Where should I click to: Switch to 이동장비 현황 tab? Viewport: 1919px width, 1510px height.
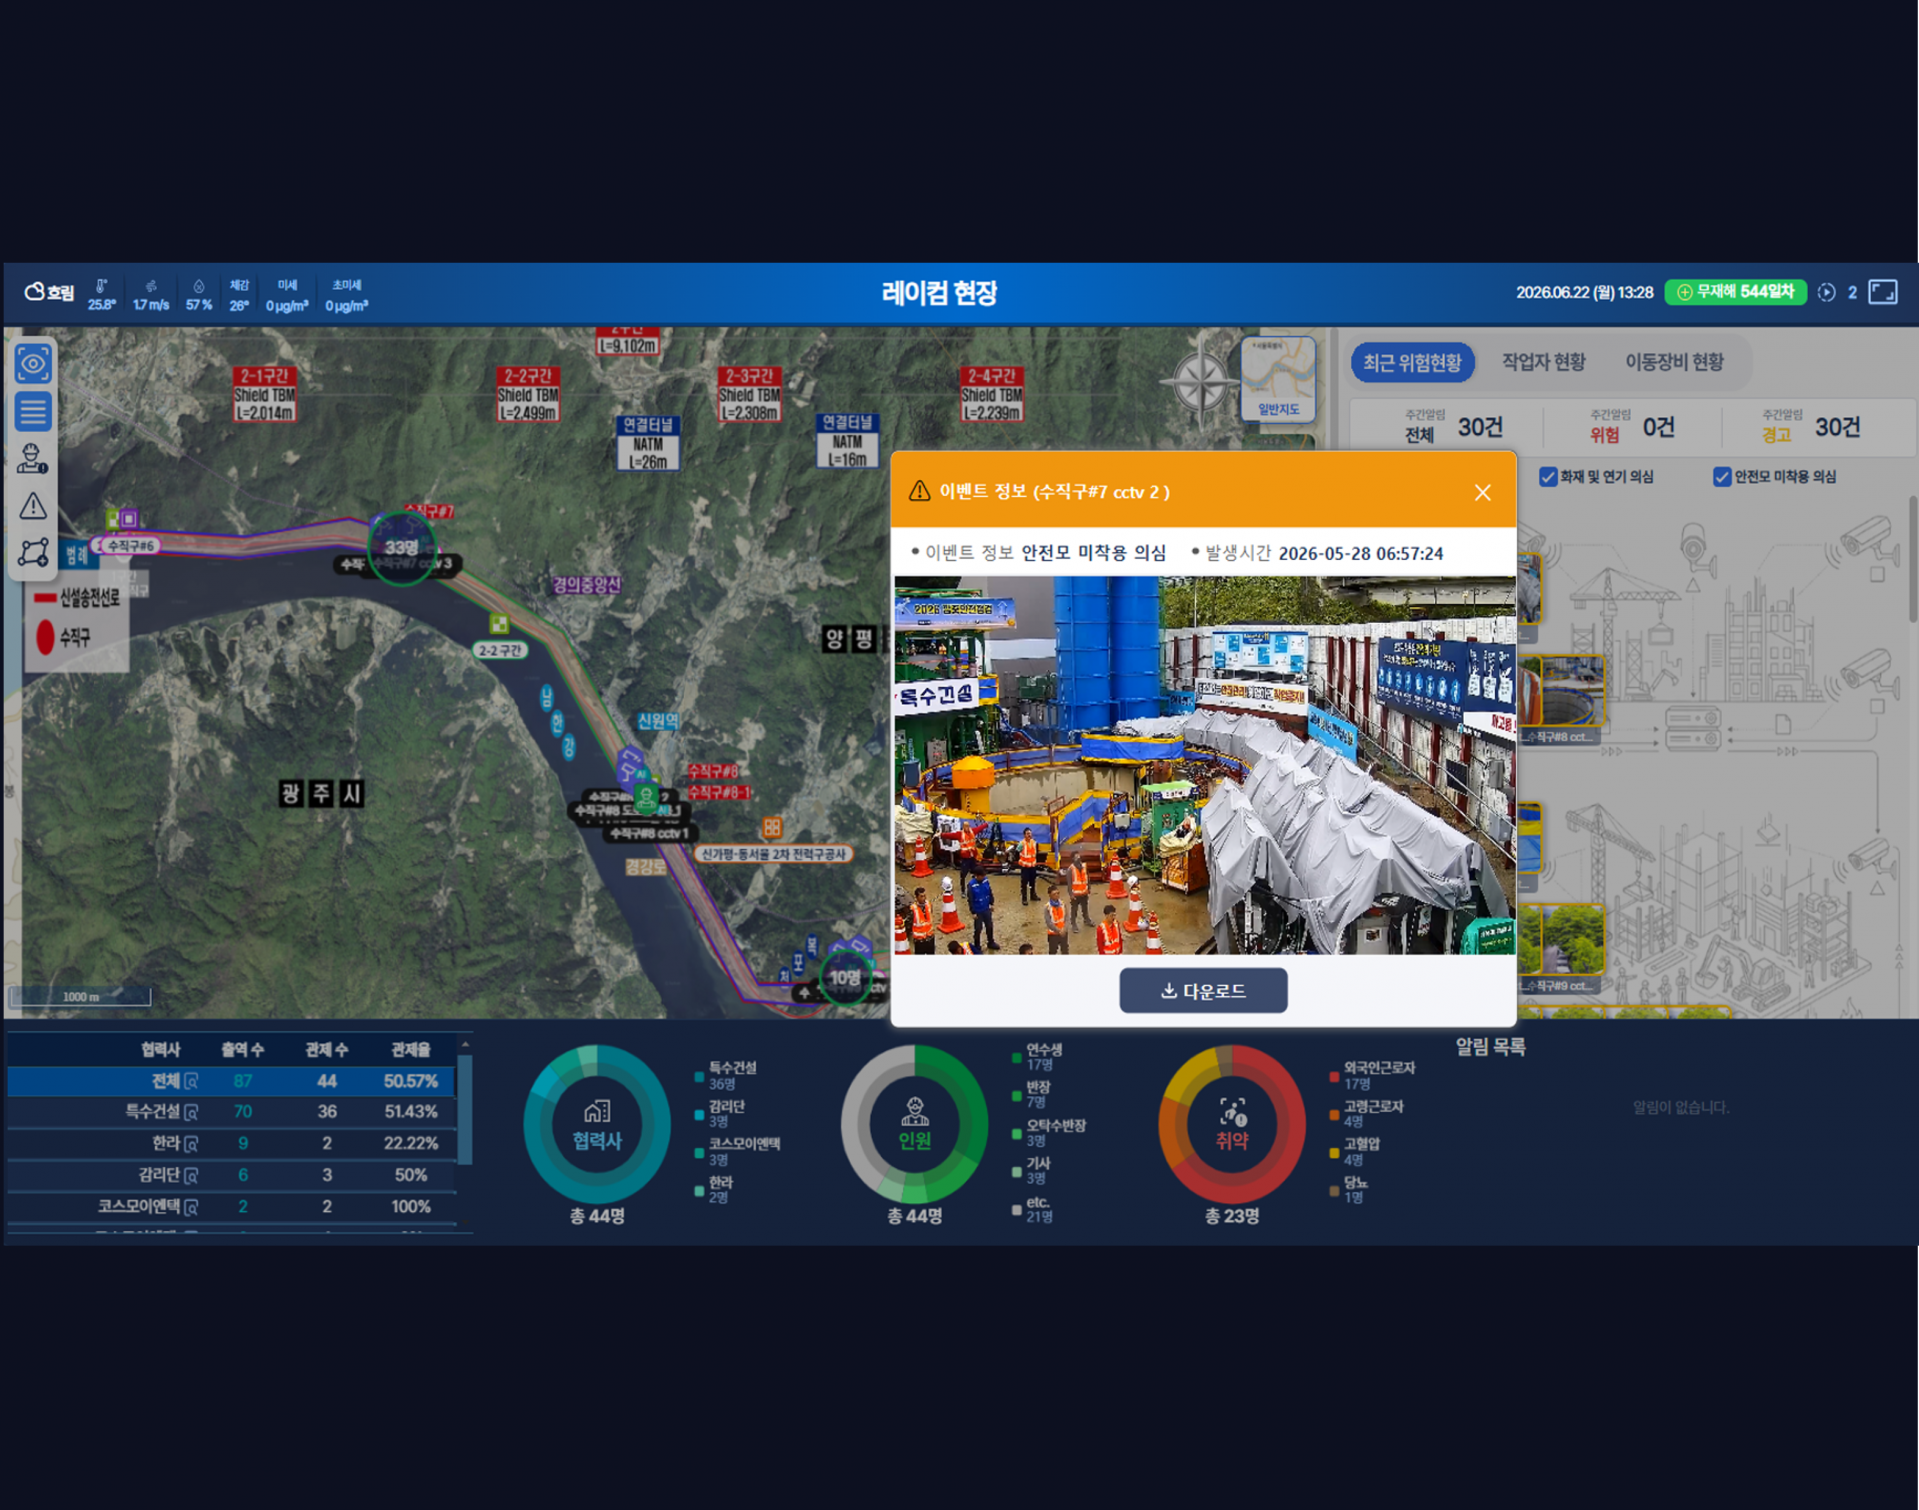pos(1674,362)
